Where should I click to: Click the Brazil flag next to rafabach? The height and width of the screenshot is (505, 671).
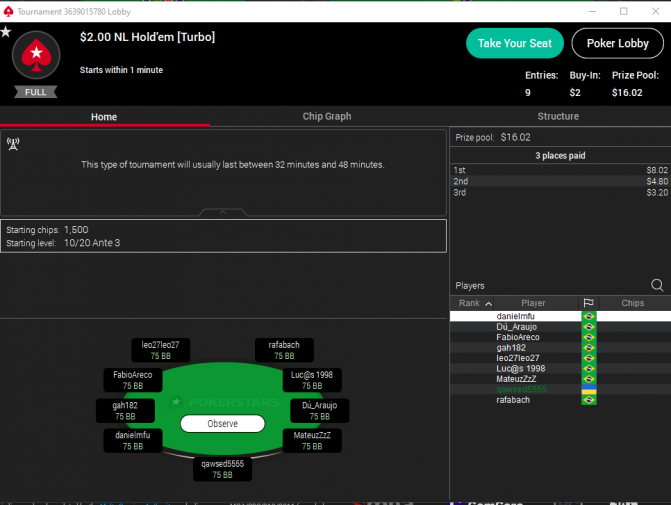[x=589, y=400]
